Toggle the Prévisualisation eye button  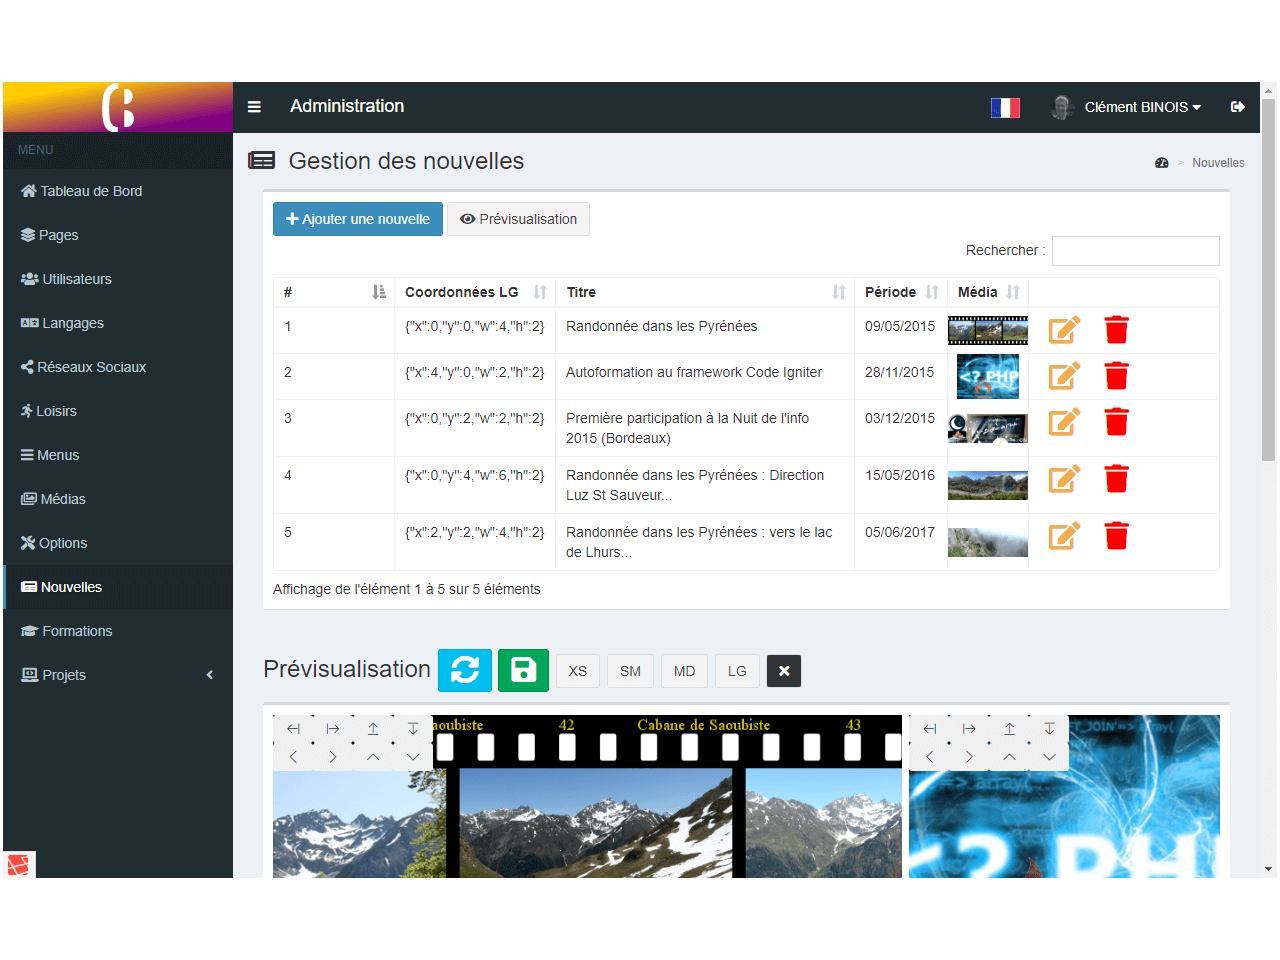(518, 219)
